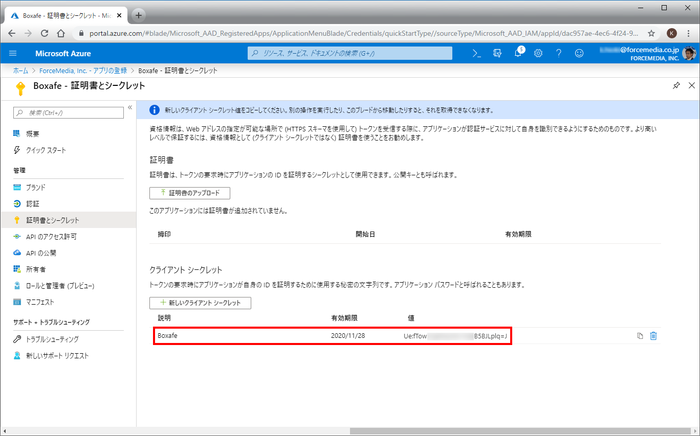This screenshot has width=700, height=436.
Task: Open マニフェスト menu item
Action: pos(40,302)
